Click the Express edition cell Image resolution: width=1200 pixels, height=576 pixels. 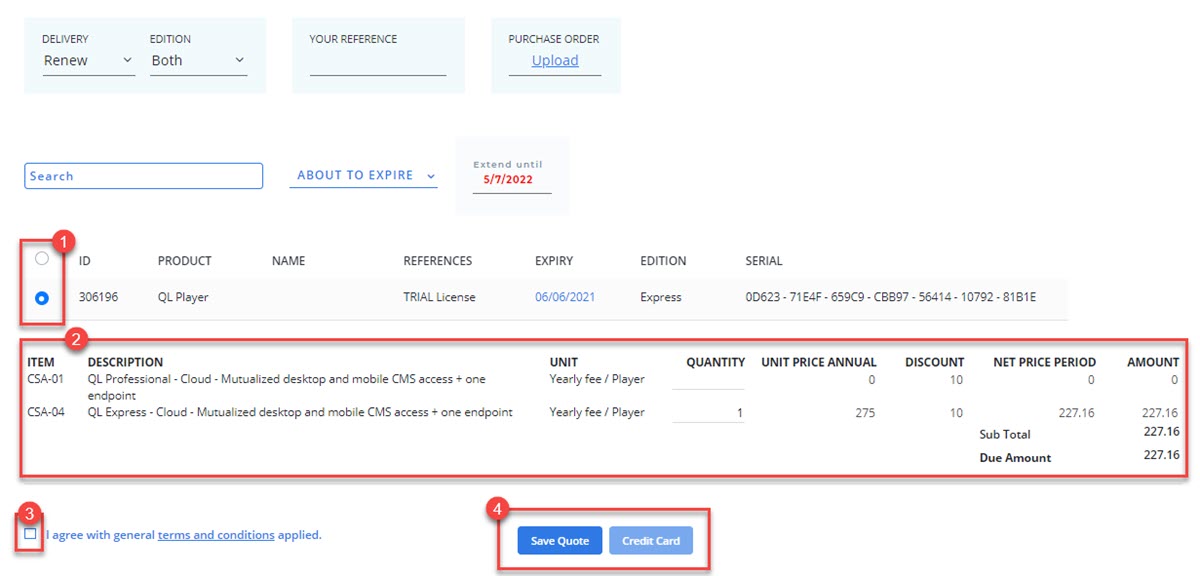pos(661,297)
